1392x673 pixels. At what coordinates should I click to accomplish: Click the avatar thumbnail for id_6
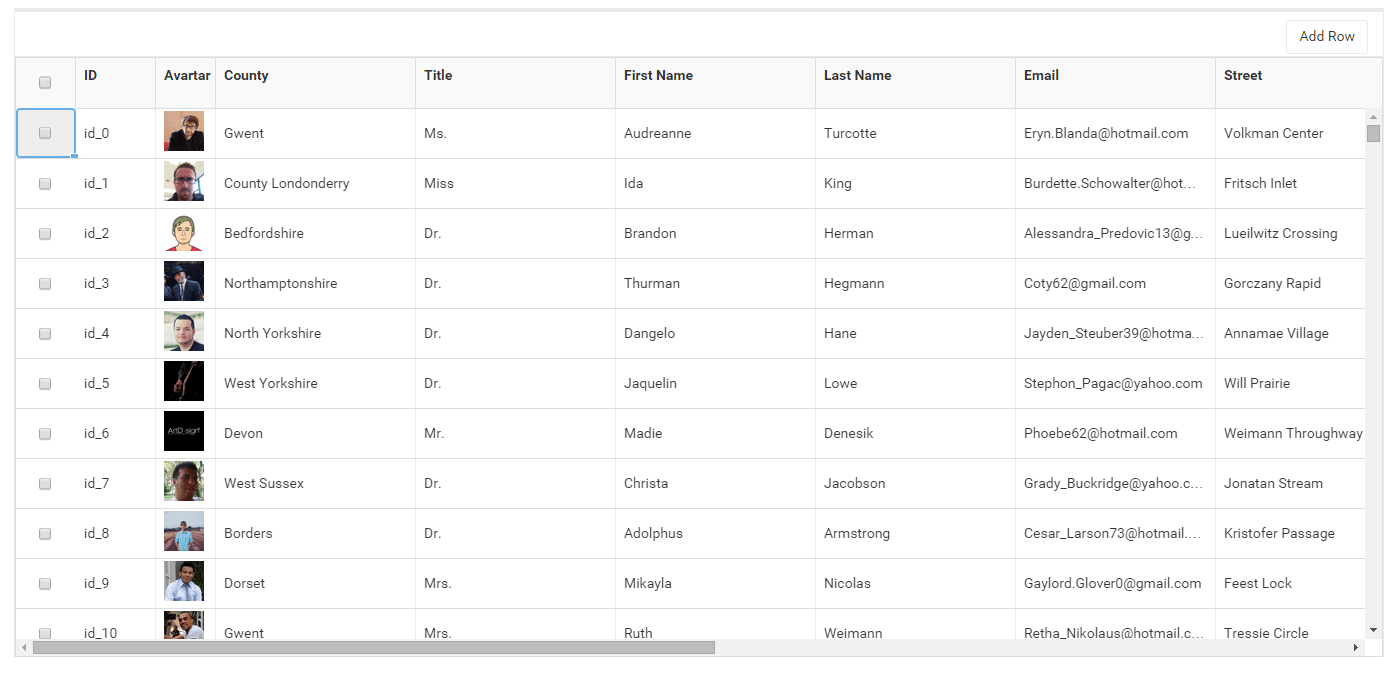point(184,432)
